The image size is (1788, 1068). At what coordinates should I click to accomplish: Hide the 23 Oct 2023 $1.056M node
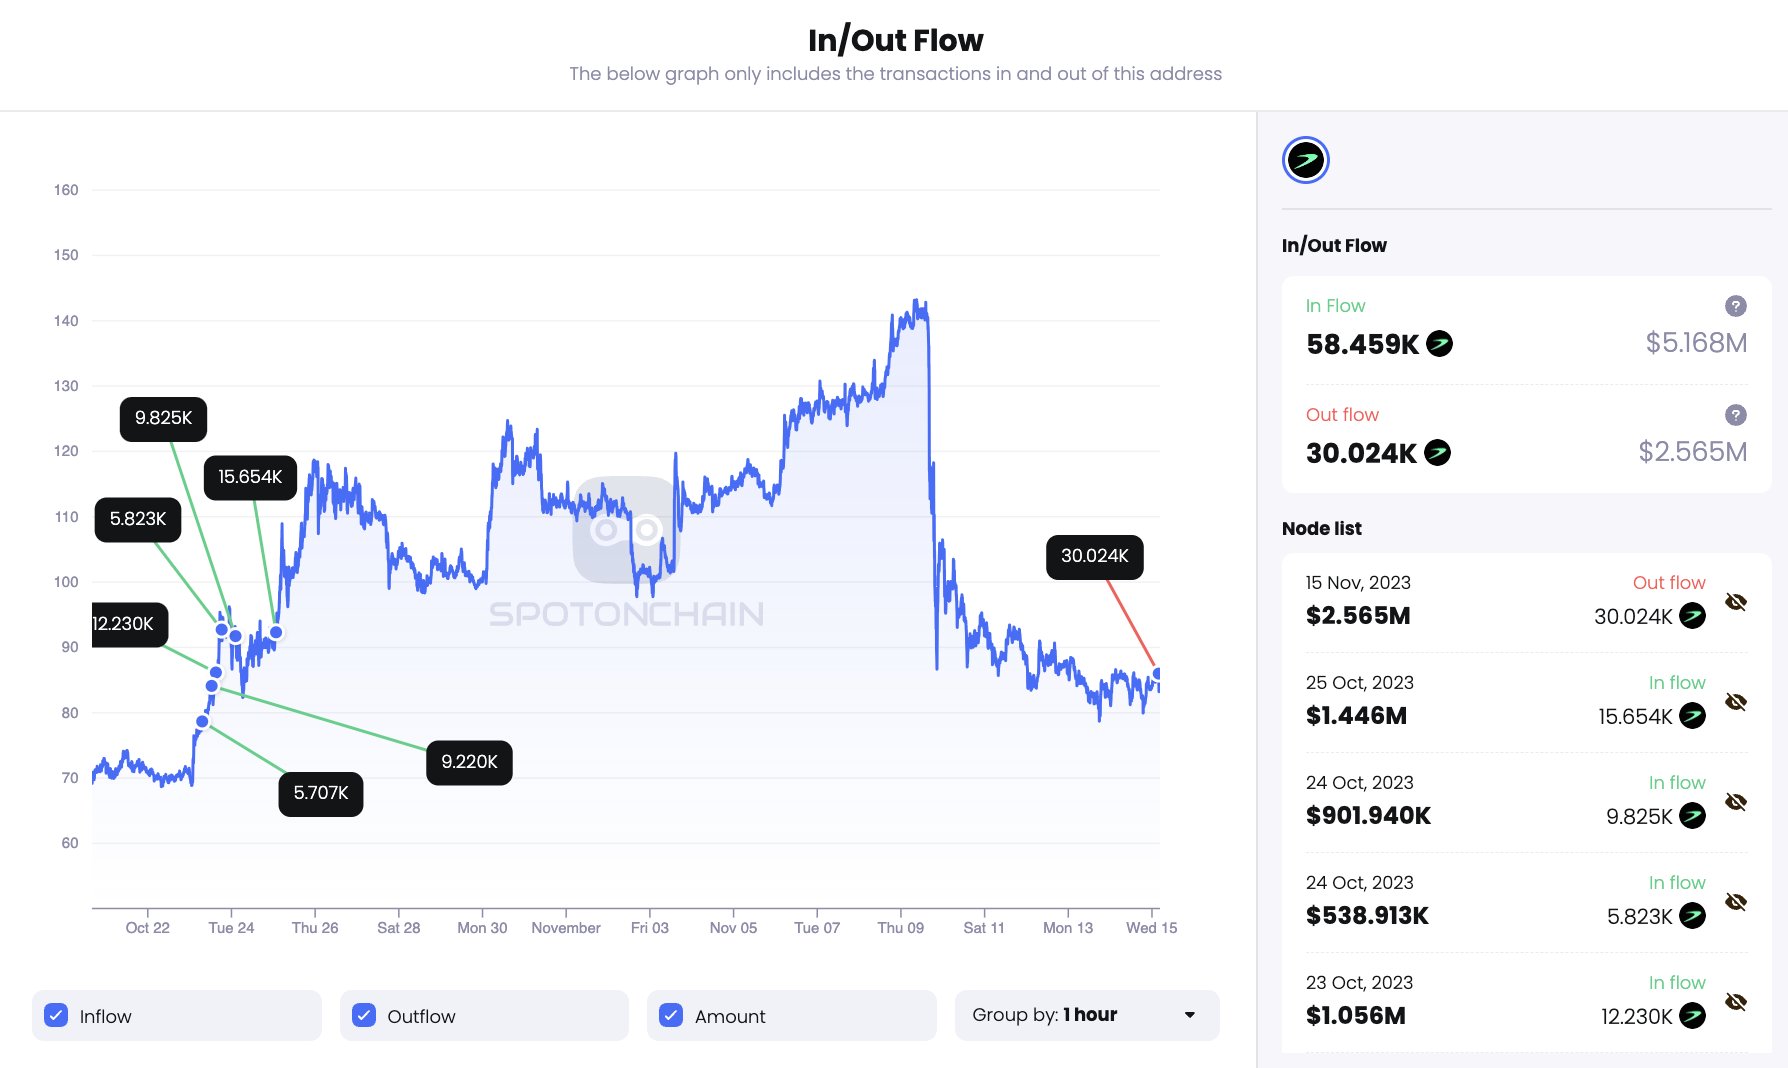1735,1002
